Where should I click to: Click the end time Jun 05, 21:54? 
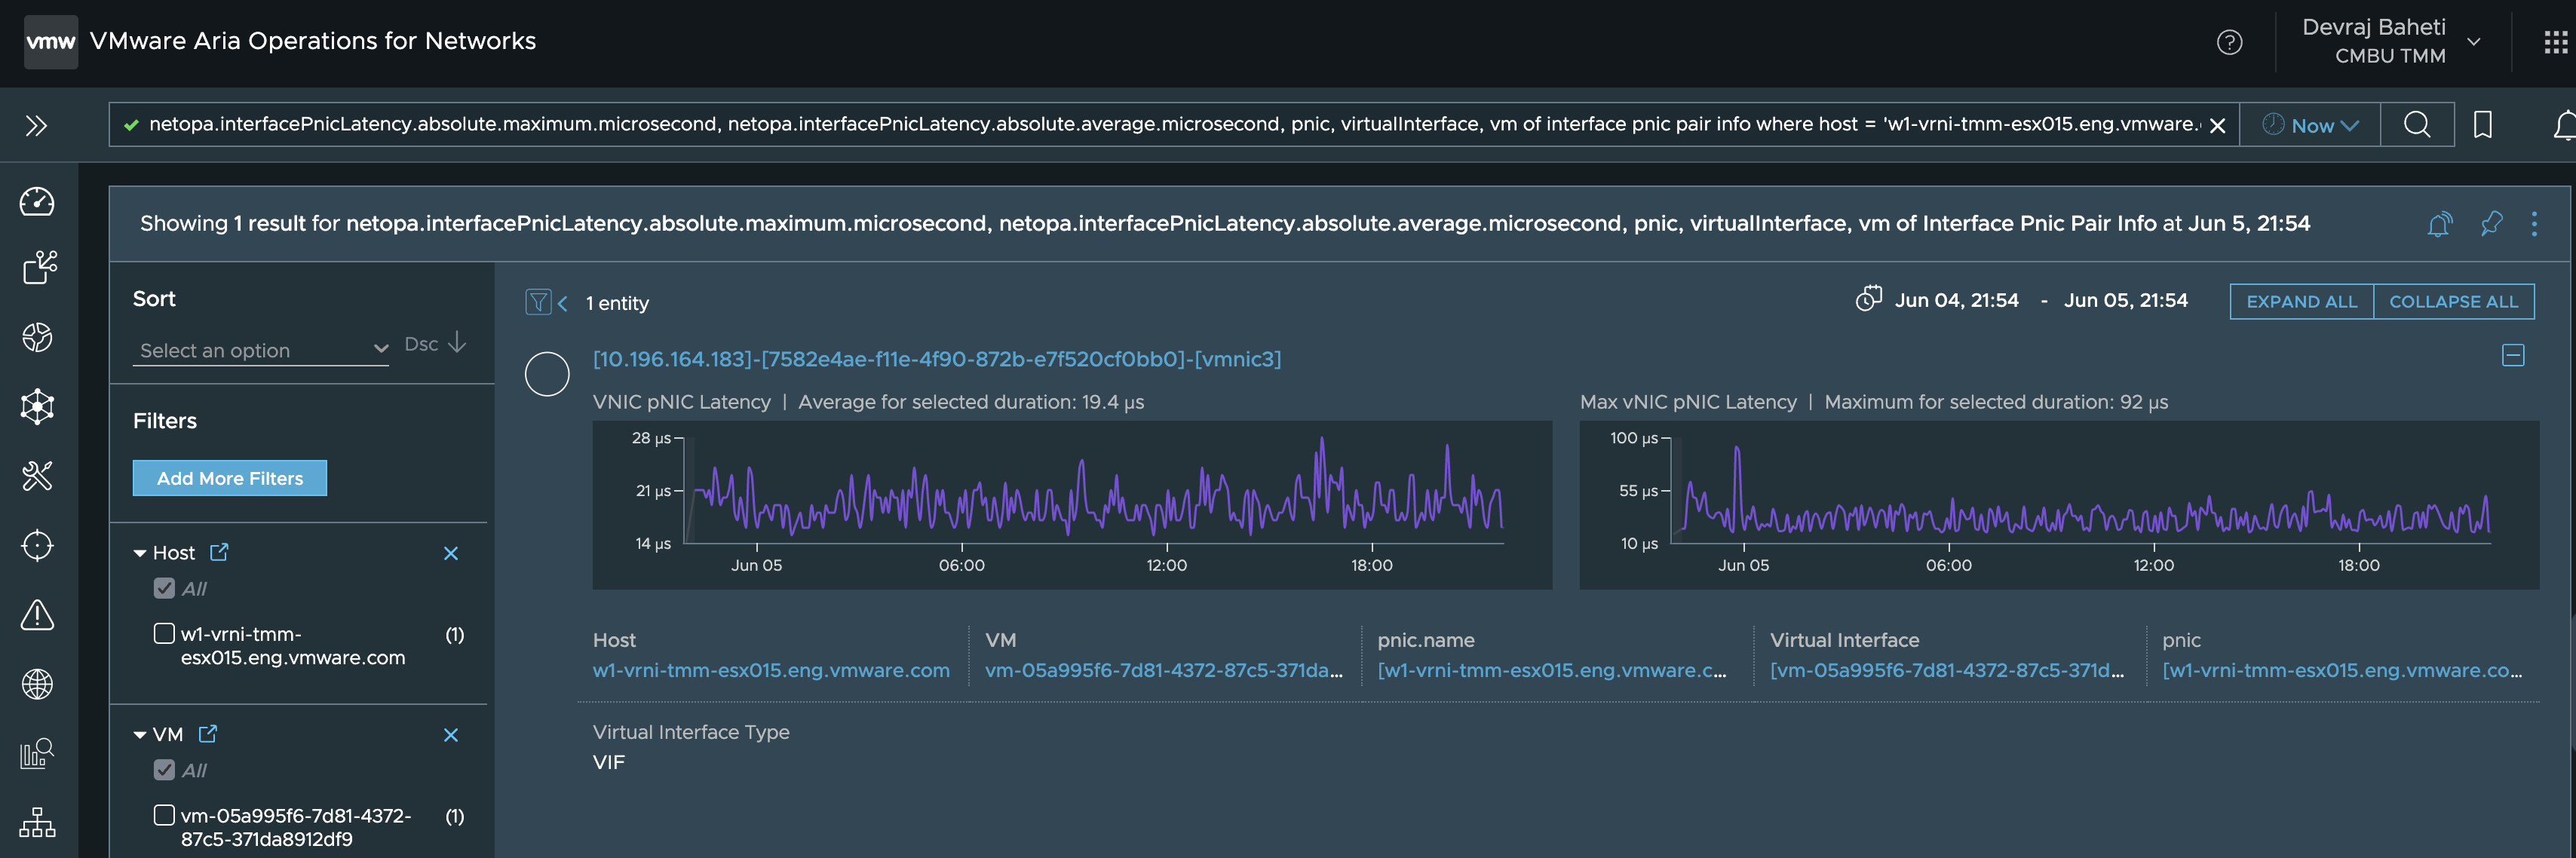(x=2125, y=300)
